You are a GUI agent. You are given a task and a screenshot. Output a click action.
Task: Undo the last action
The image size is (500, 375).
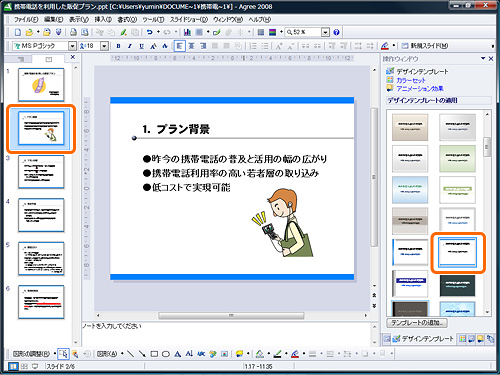click(150, 32)
